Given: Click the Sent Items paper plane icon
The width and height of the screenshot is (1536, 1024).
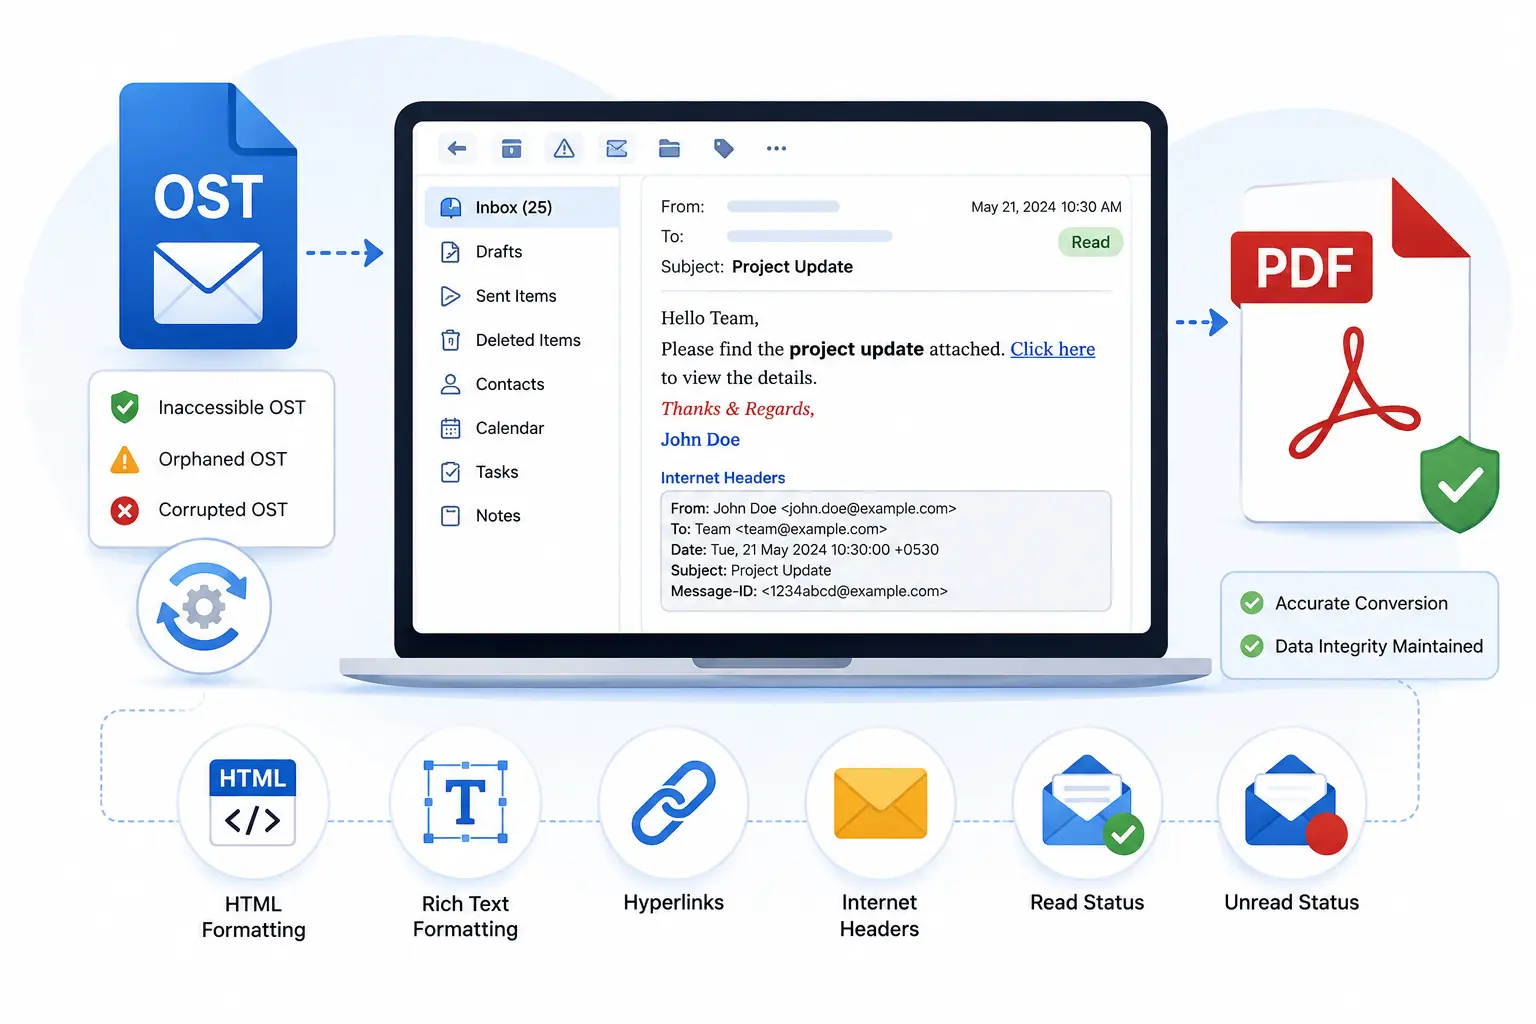Looking at the screenshot, I should point(451,296).
